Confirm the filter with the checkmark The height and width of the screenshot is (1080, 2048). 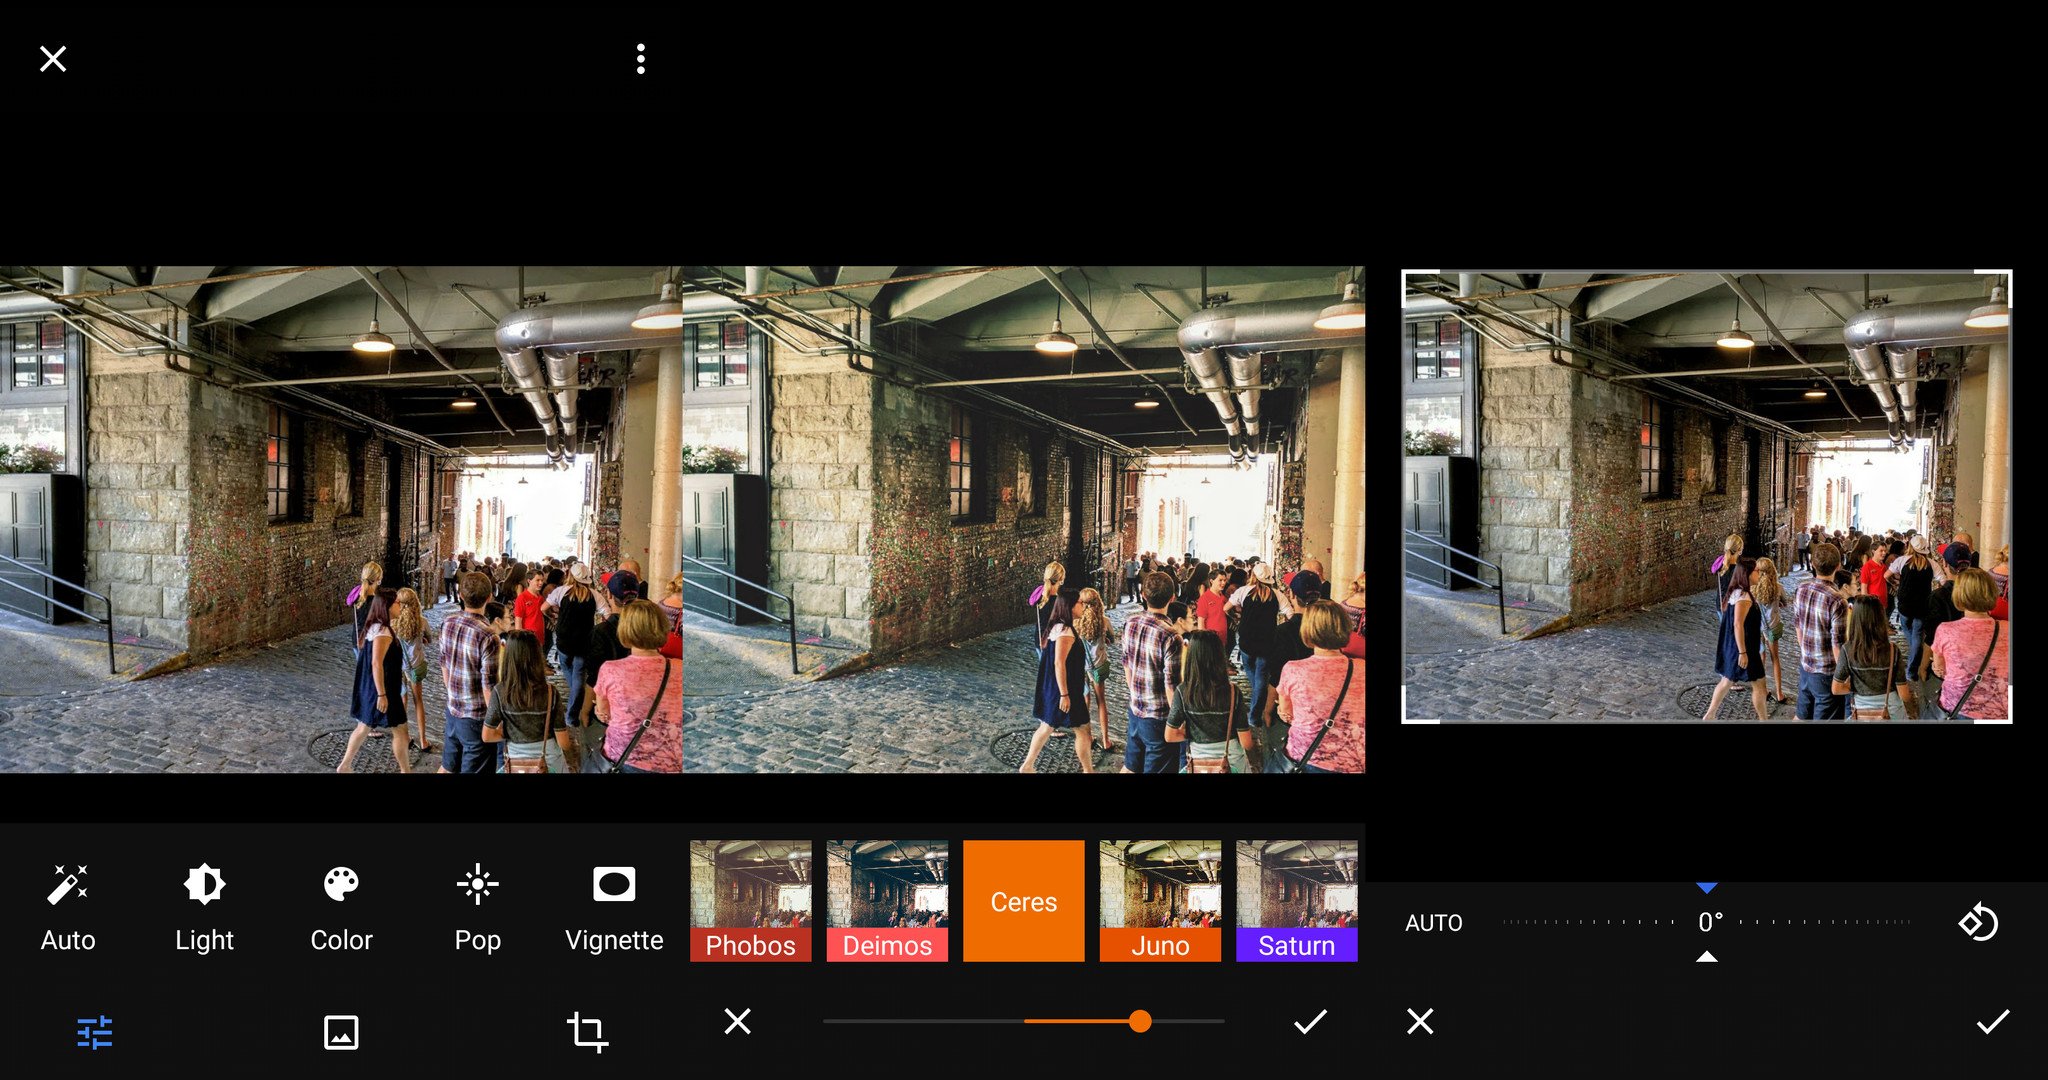click(1309, 1021)
